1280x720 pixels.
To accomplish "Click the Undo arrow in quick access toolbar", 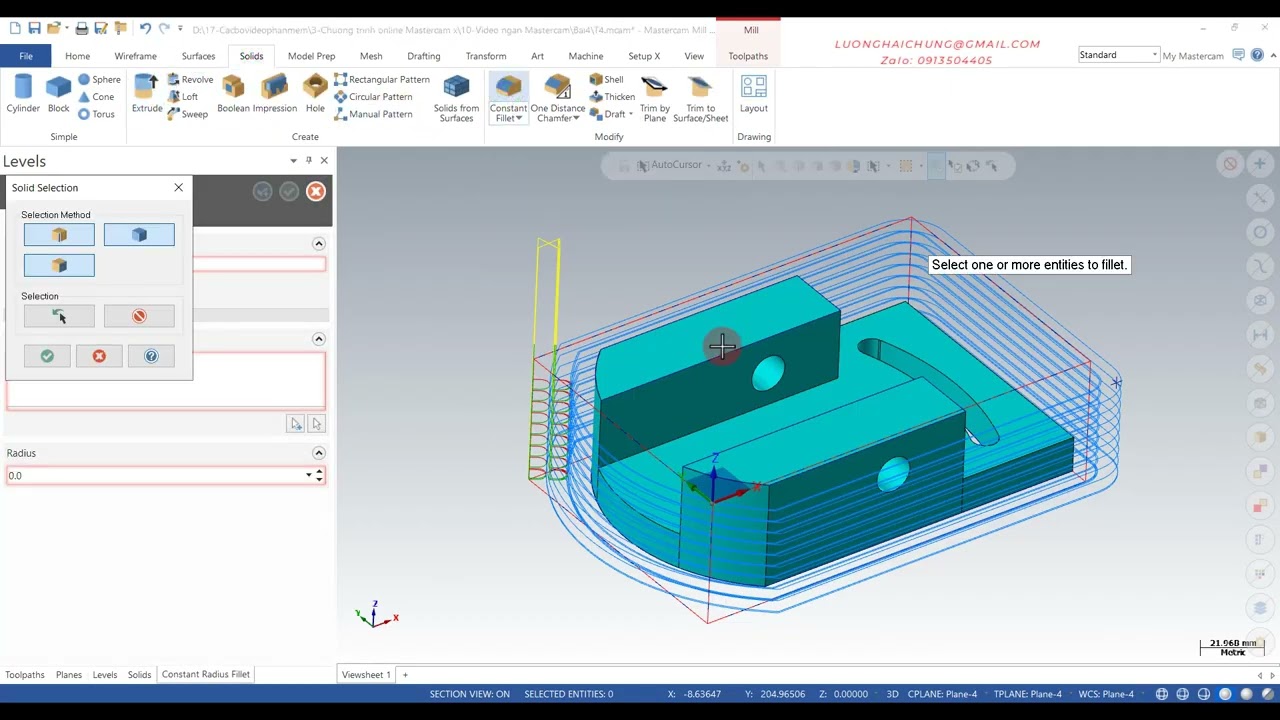I will coord(145,28).
